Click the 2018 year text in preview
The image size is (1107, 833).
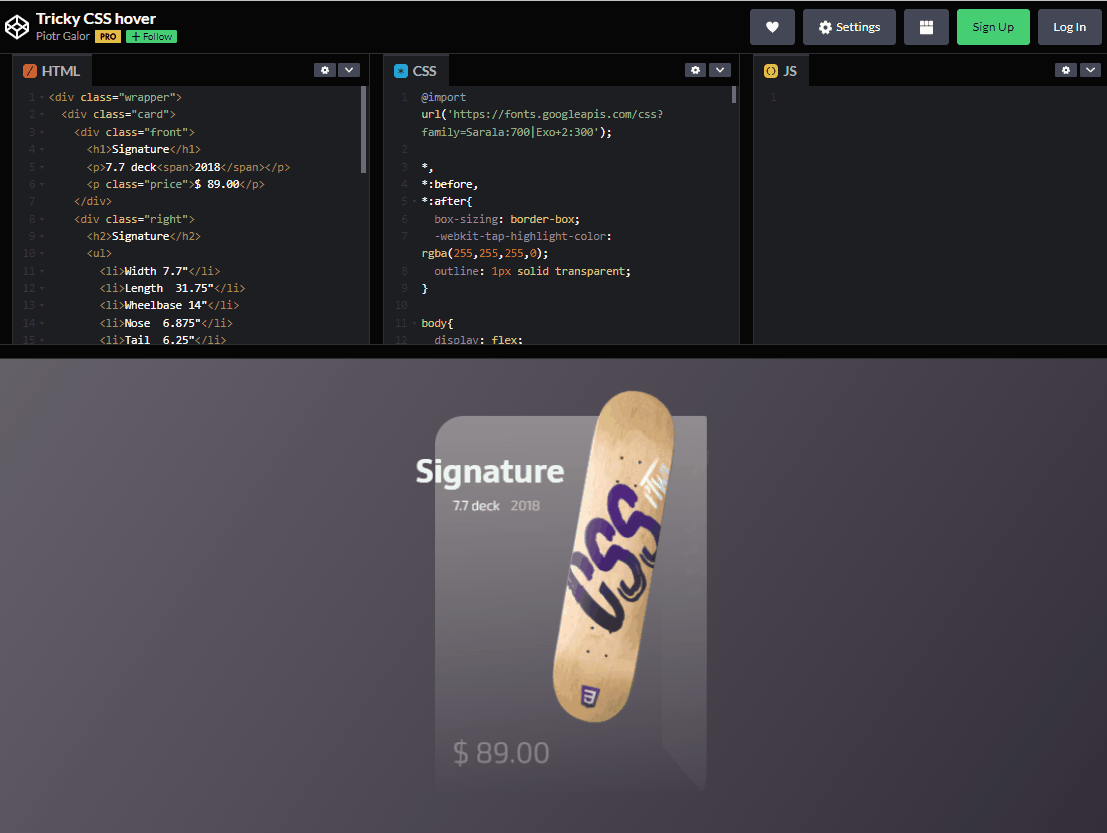point(525,505)
